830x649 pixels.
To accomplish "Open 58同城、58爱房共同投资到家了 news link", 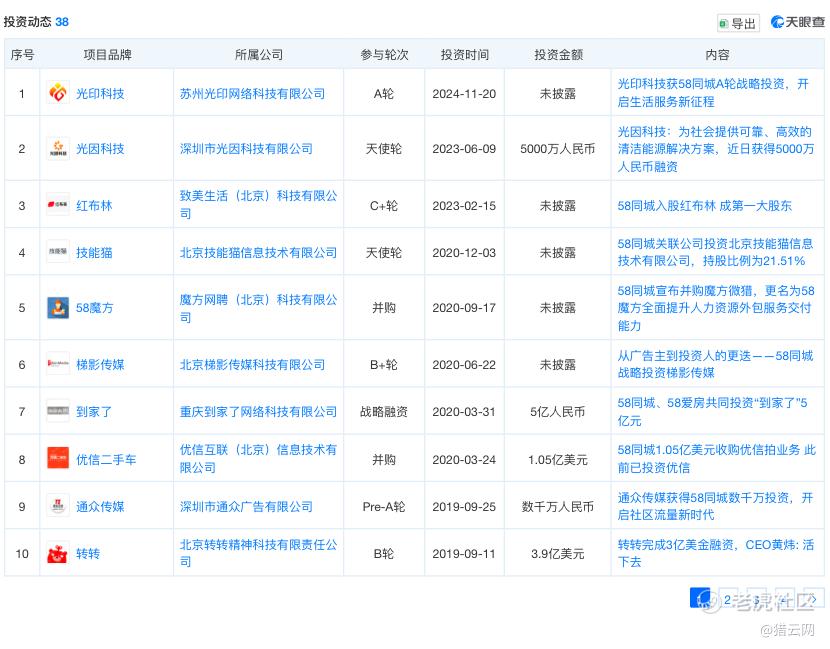I will 712,411.
